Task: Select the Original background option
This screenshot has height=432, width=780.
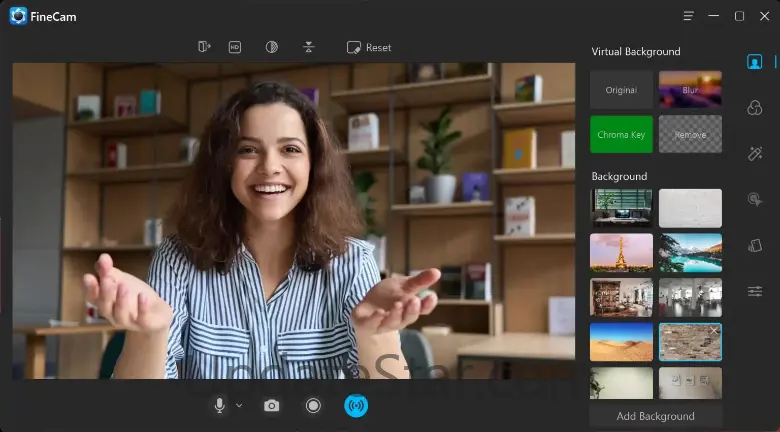Action: click(621, 90)
